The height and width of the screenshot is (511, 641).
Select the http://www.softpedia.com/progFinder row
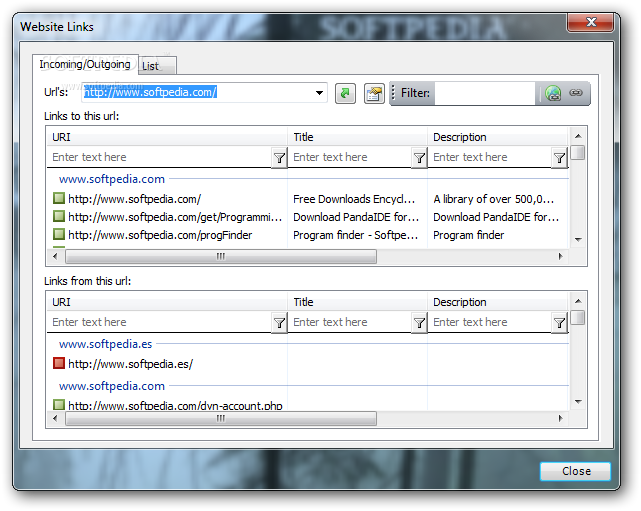click(307, 235)
